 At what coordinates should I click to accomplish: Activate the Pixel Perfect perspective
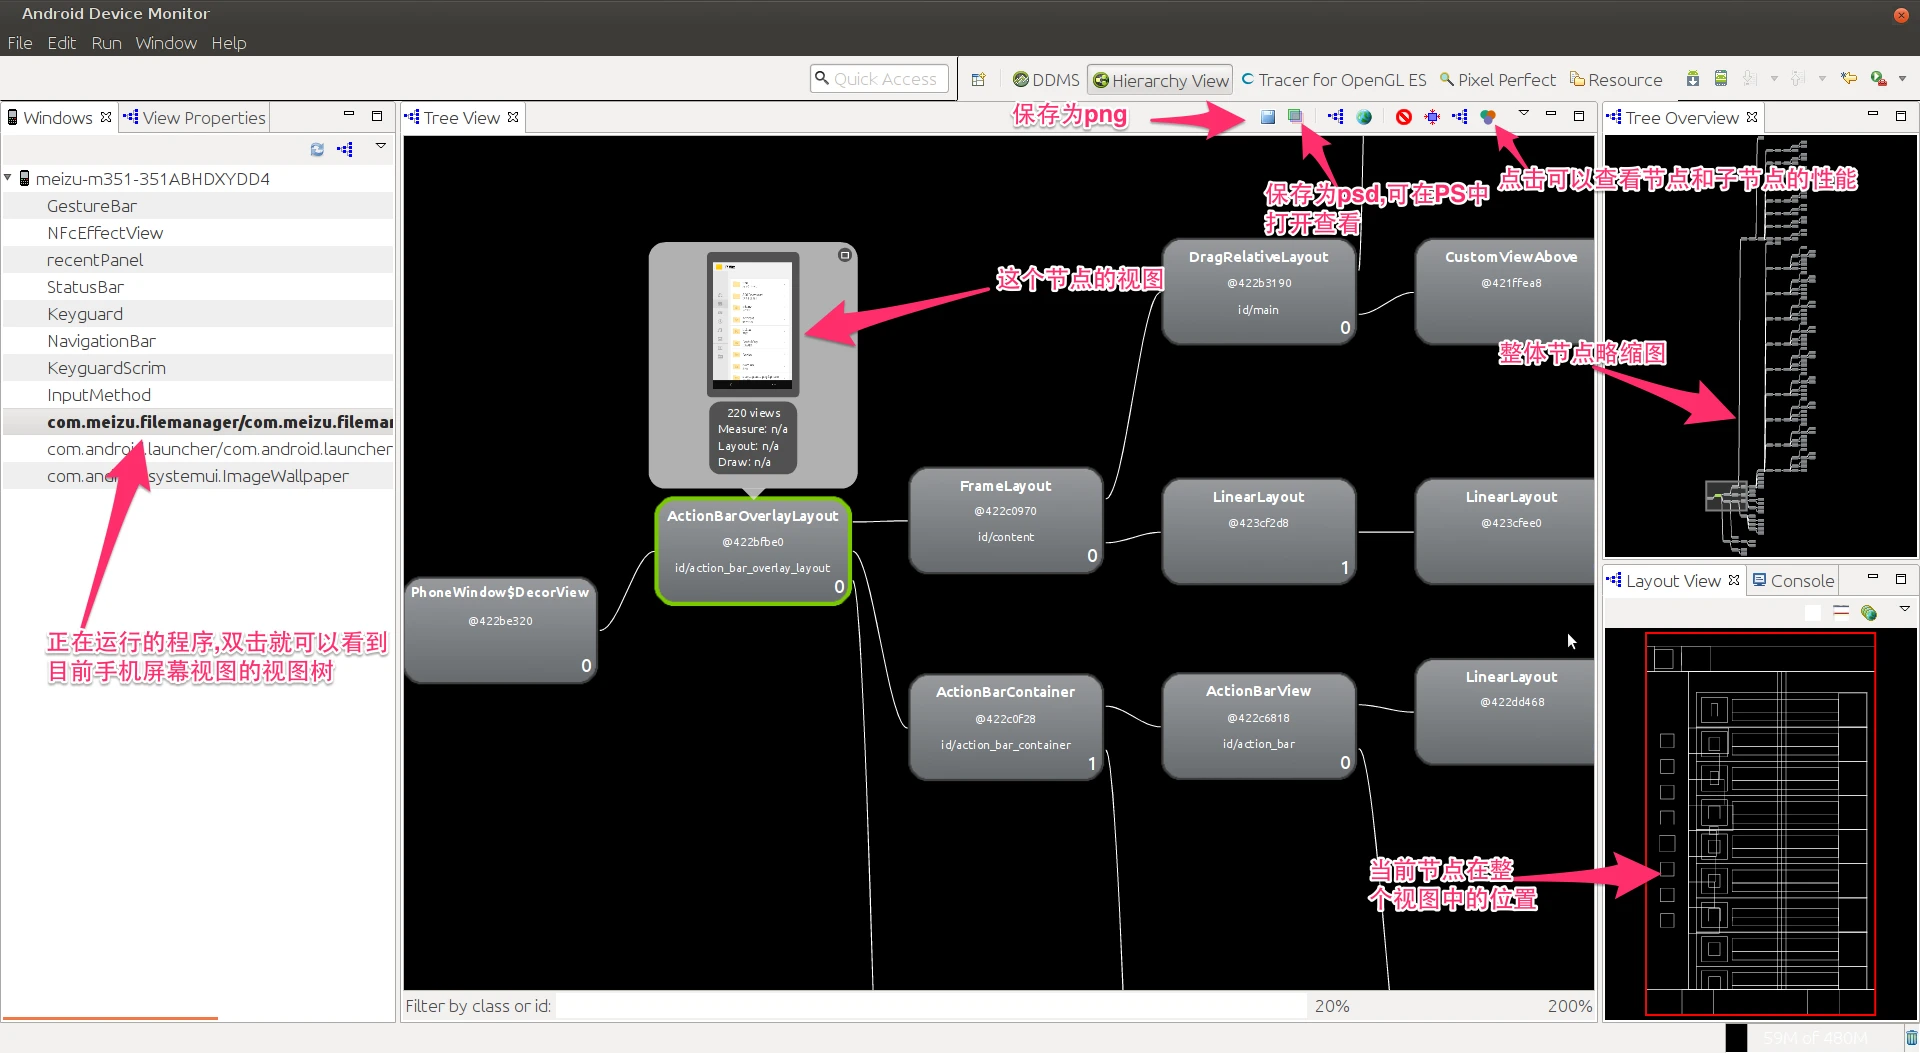tap(1497, 79)
